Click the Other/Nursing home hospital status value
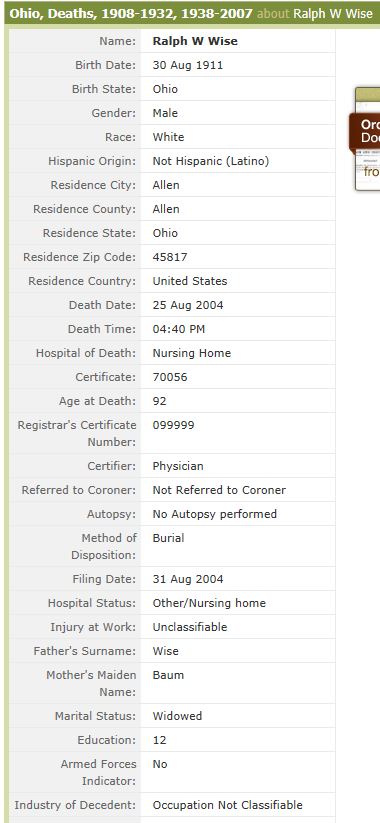The width and height of the screenshot is (380, 823). pyautogui.click(x=209, y=603)
